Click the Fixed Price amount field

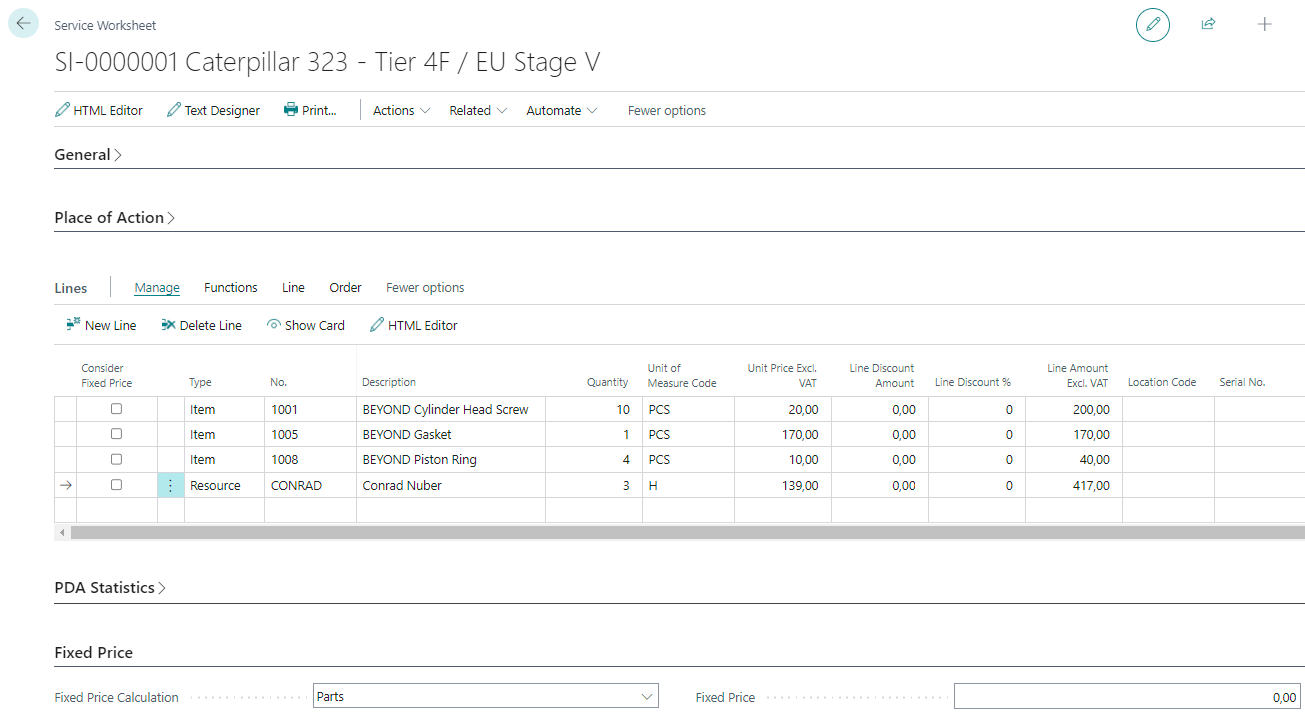(x=1127, y=697)
